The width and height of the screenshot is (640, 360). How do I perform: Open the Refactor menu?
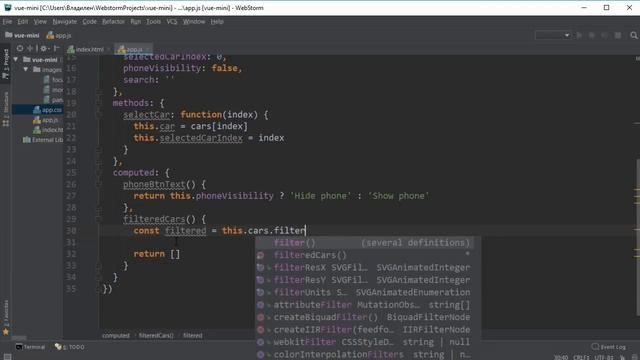(113, 22)
